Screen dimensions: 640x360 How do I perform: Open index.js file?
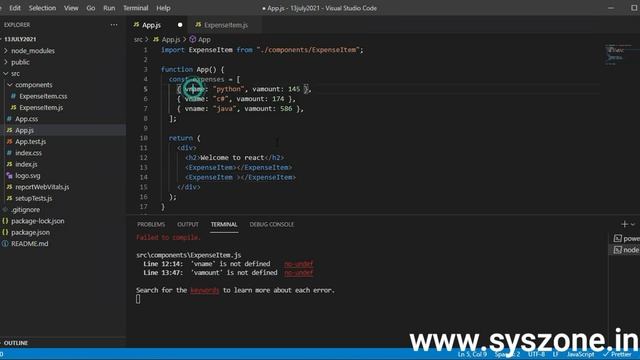pos(26,164)
